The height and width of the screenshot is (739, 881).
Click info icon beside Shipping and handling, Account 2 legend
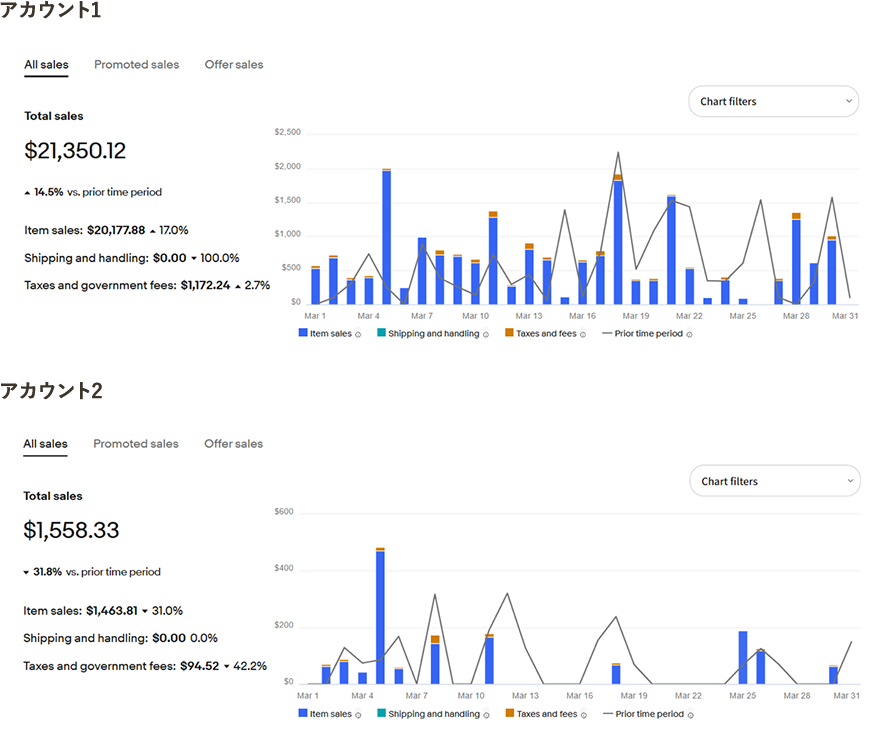(x=486, y=715)
